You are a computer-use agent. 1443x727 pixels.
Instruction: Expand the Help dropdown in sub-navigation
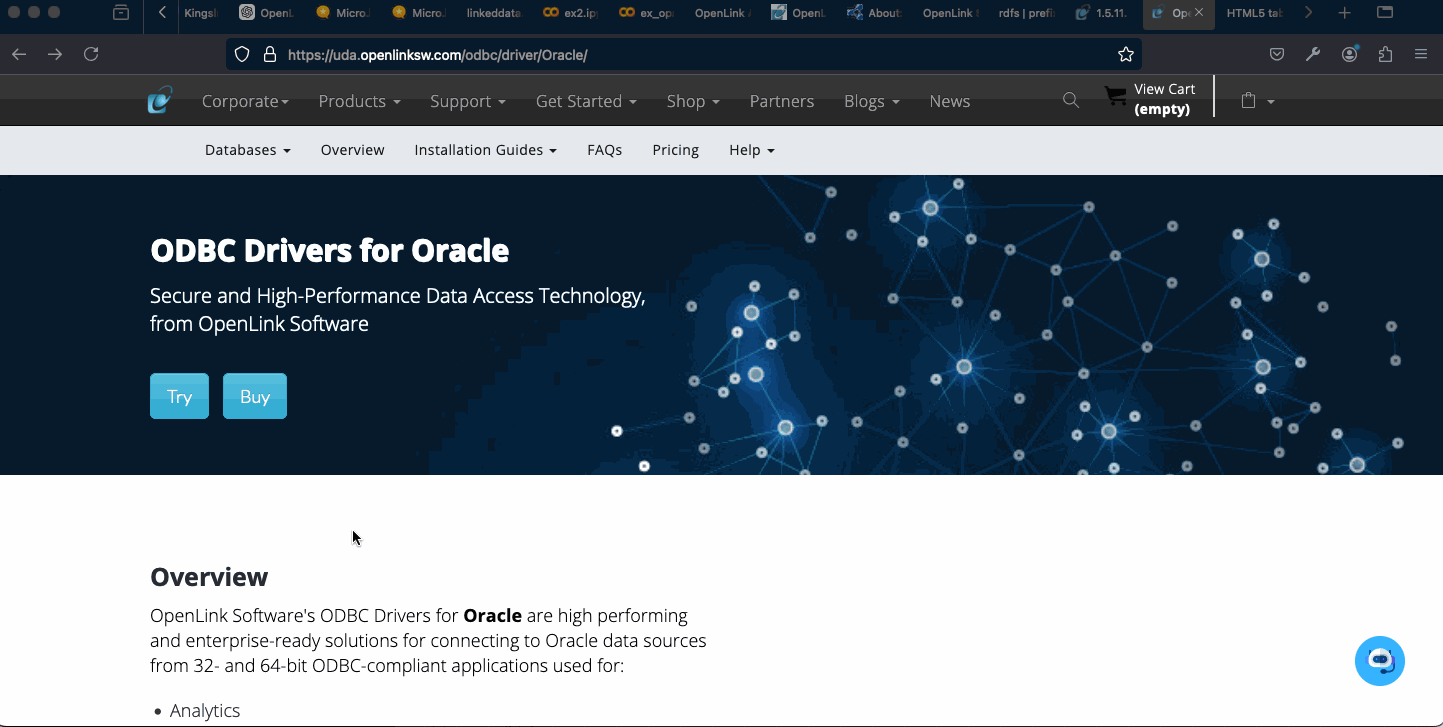pyautogui.click(x=752, y=150)
